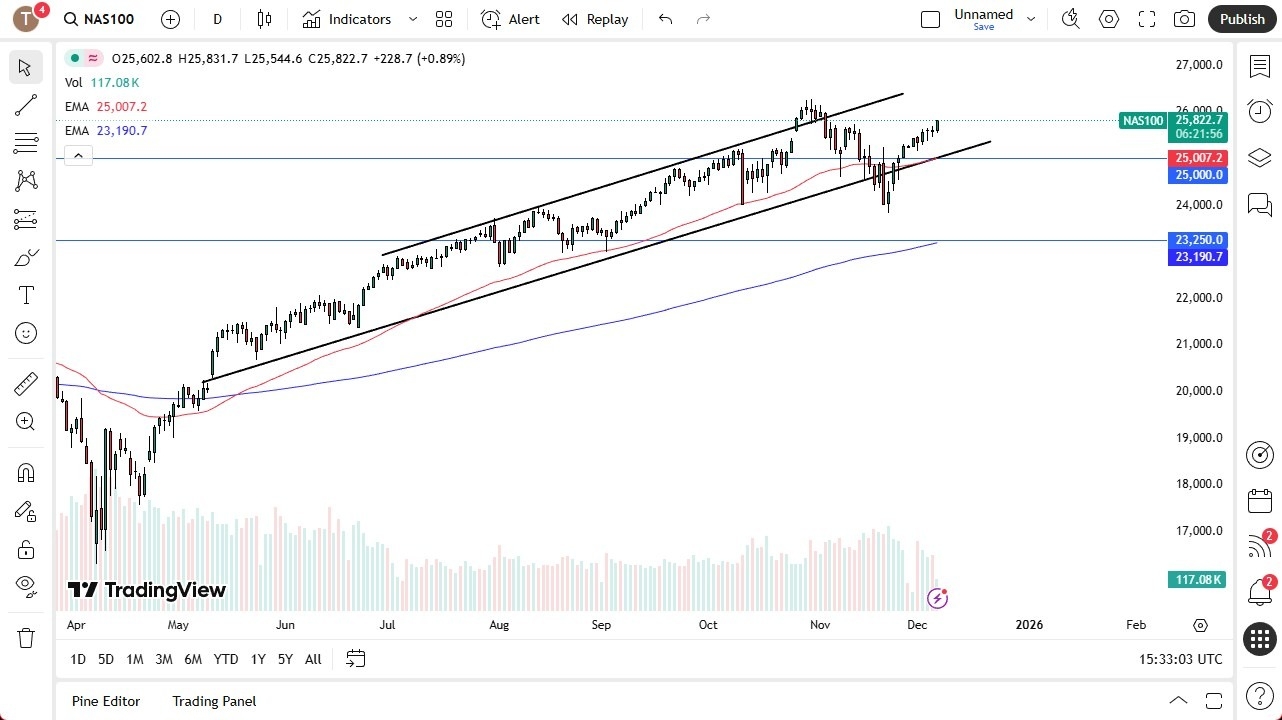Open the Indicator Templates dropdown arrow

click(x=412, y=19)
